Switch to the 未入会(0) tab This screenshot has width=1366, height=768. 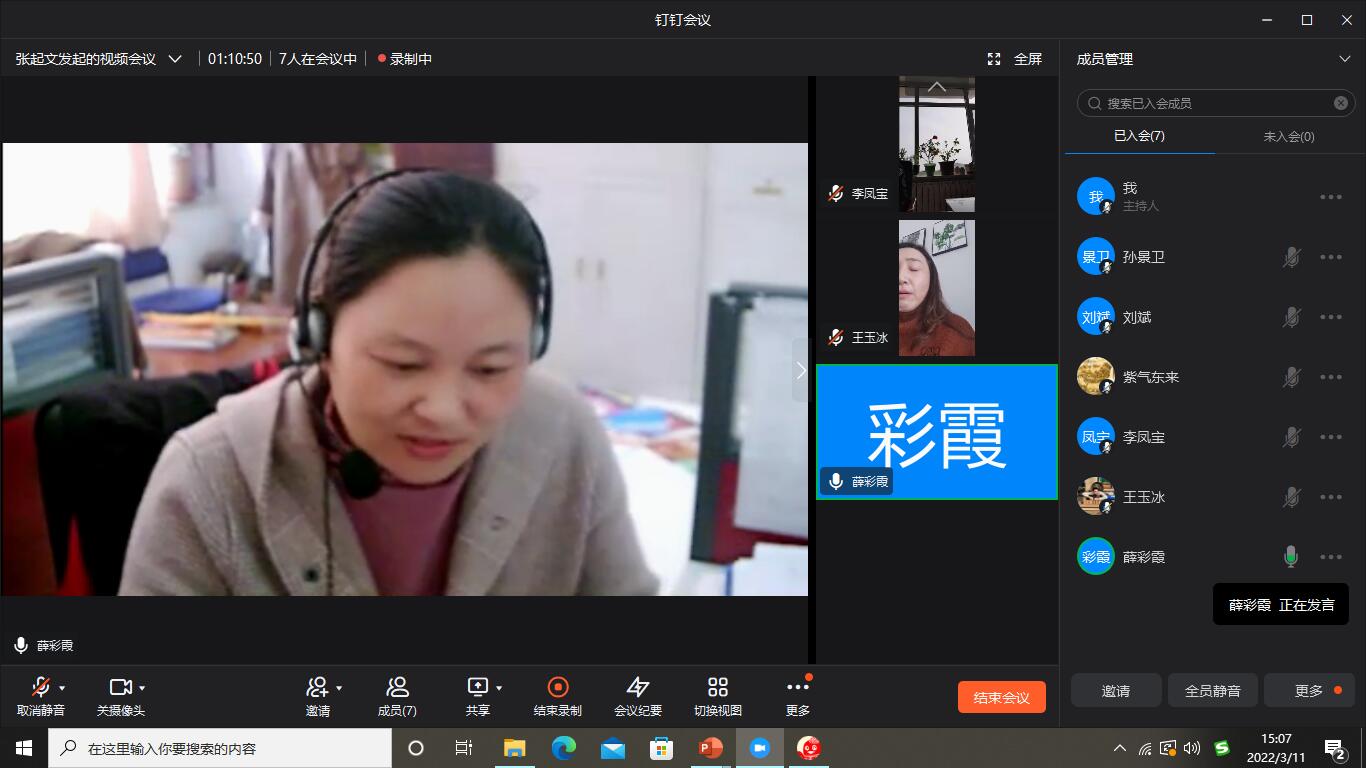[1289, 136]
